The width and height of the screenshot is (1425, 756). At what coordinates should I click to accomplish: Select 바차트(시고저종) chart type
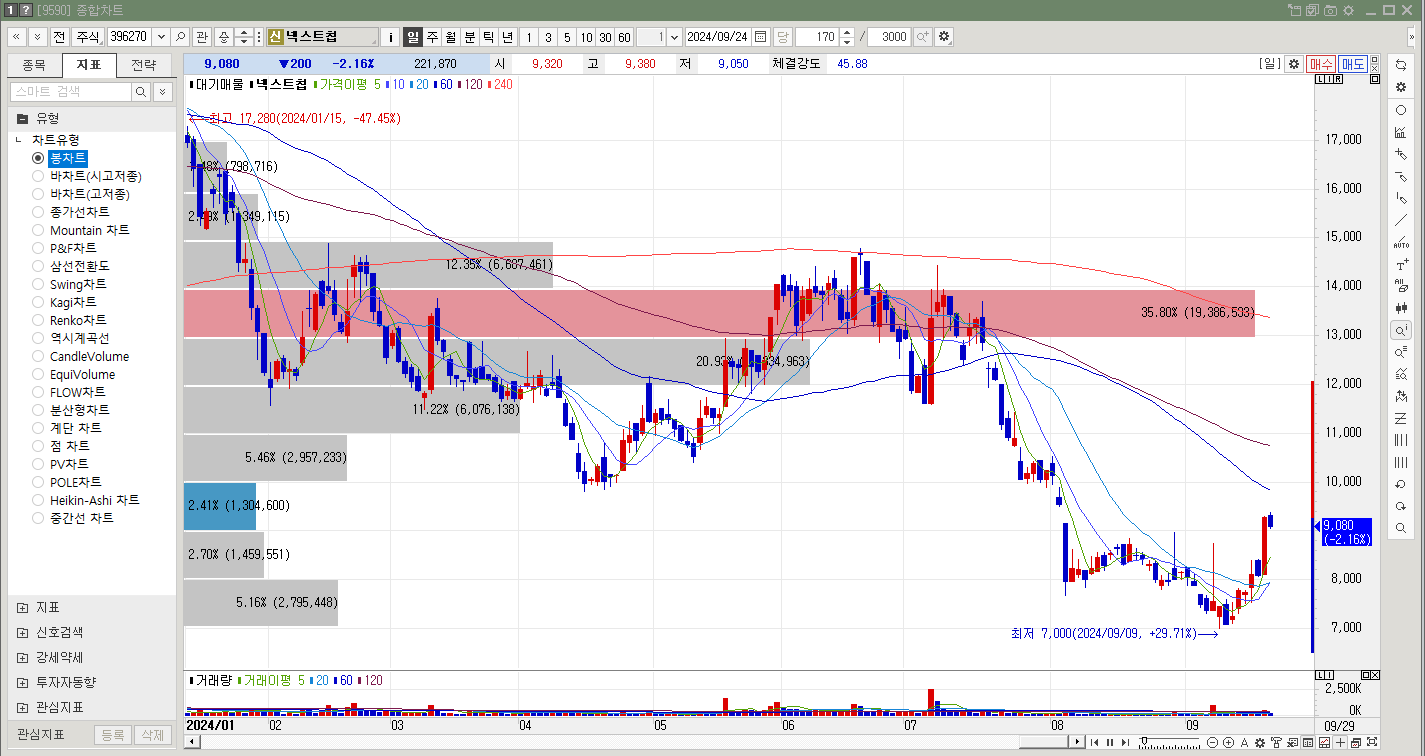coord(86,176)
